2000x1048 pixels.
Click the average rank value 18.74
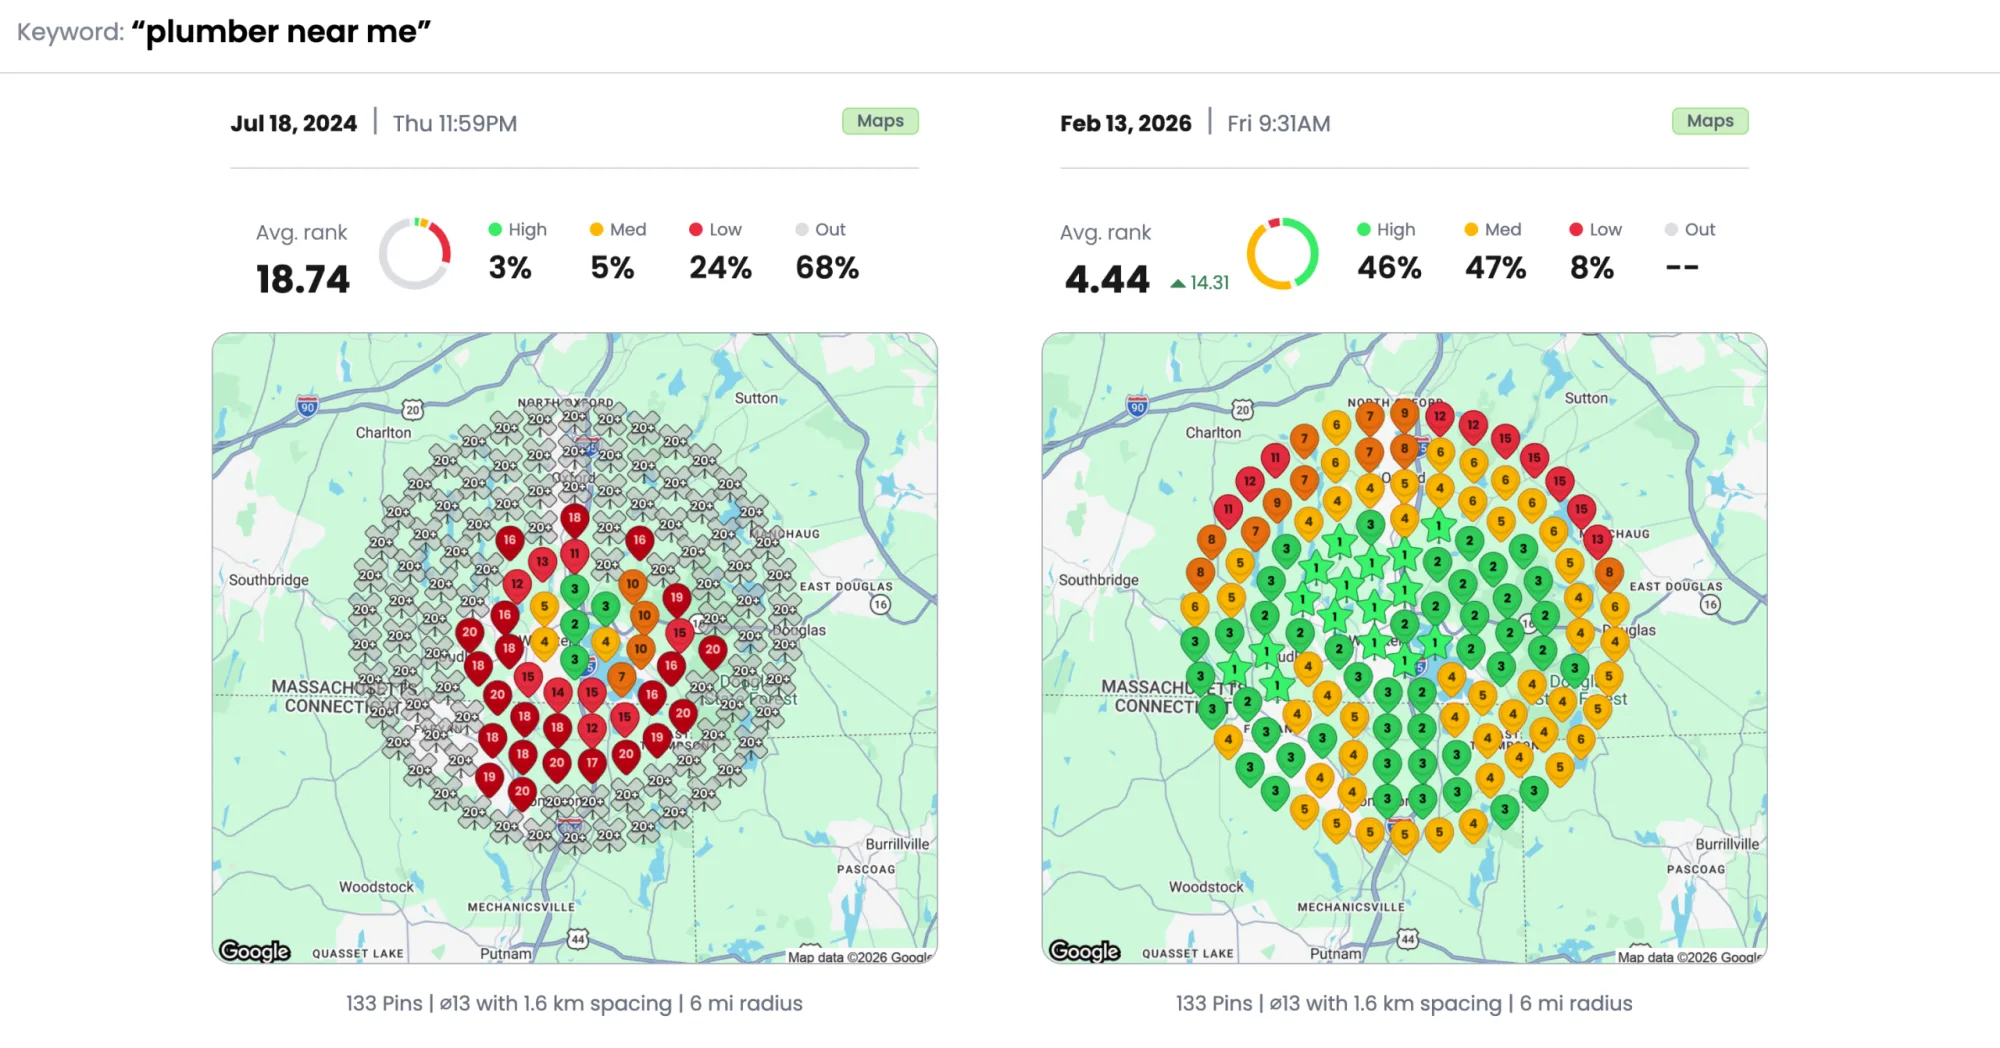coord(303,279)
